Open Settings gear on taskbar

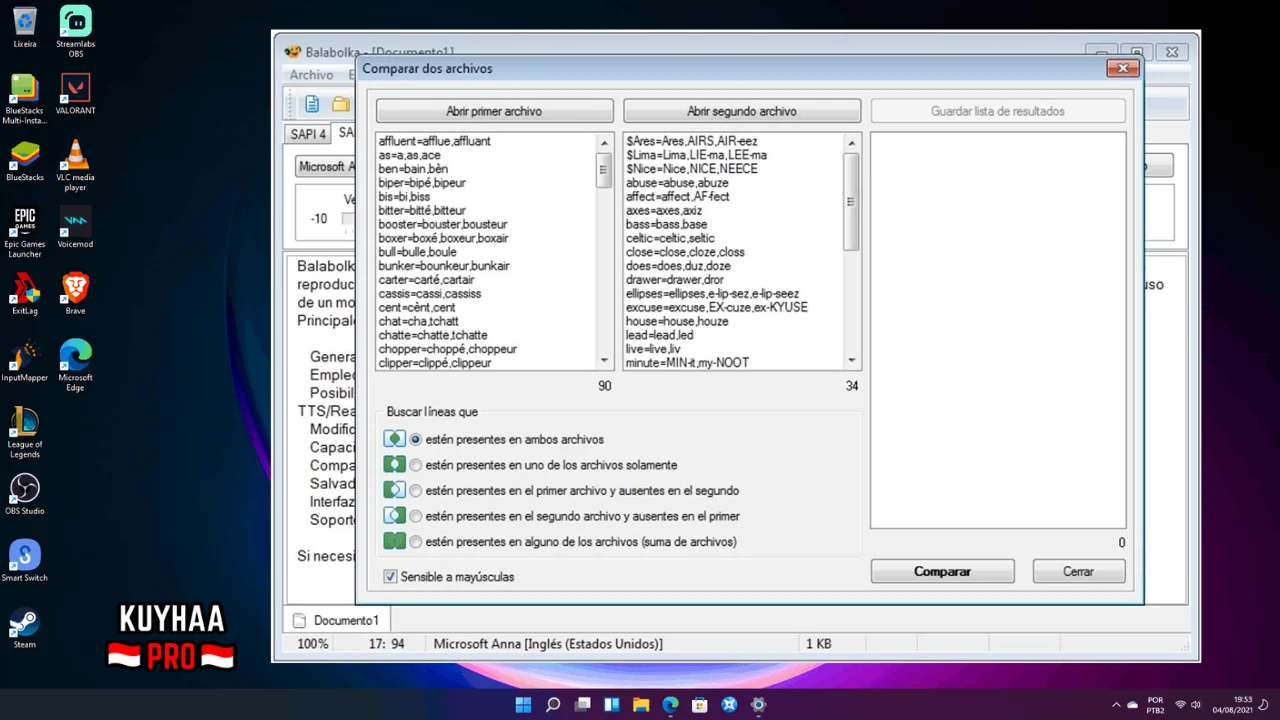click(x=759, y=705)
